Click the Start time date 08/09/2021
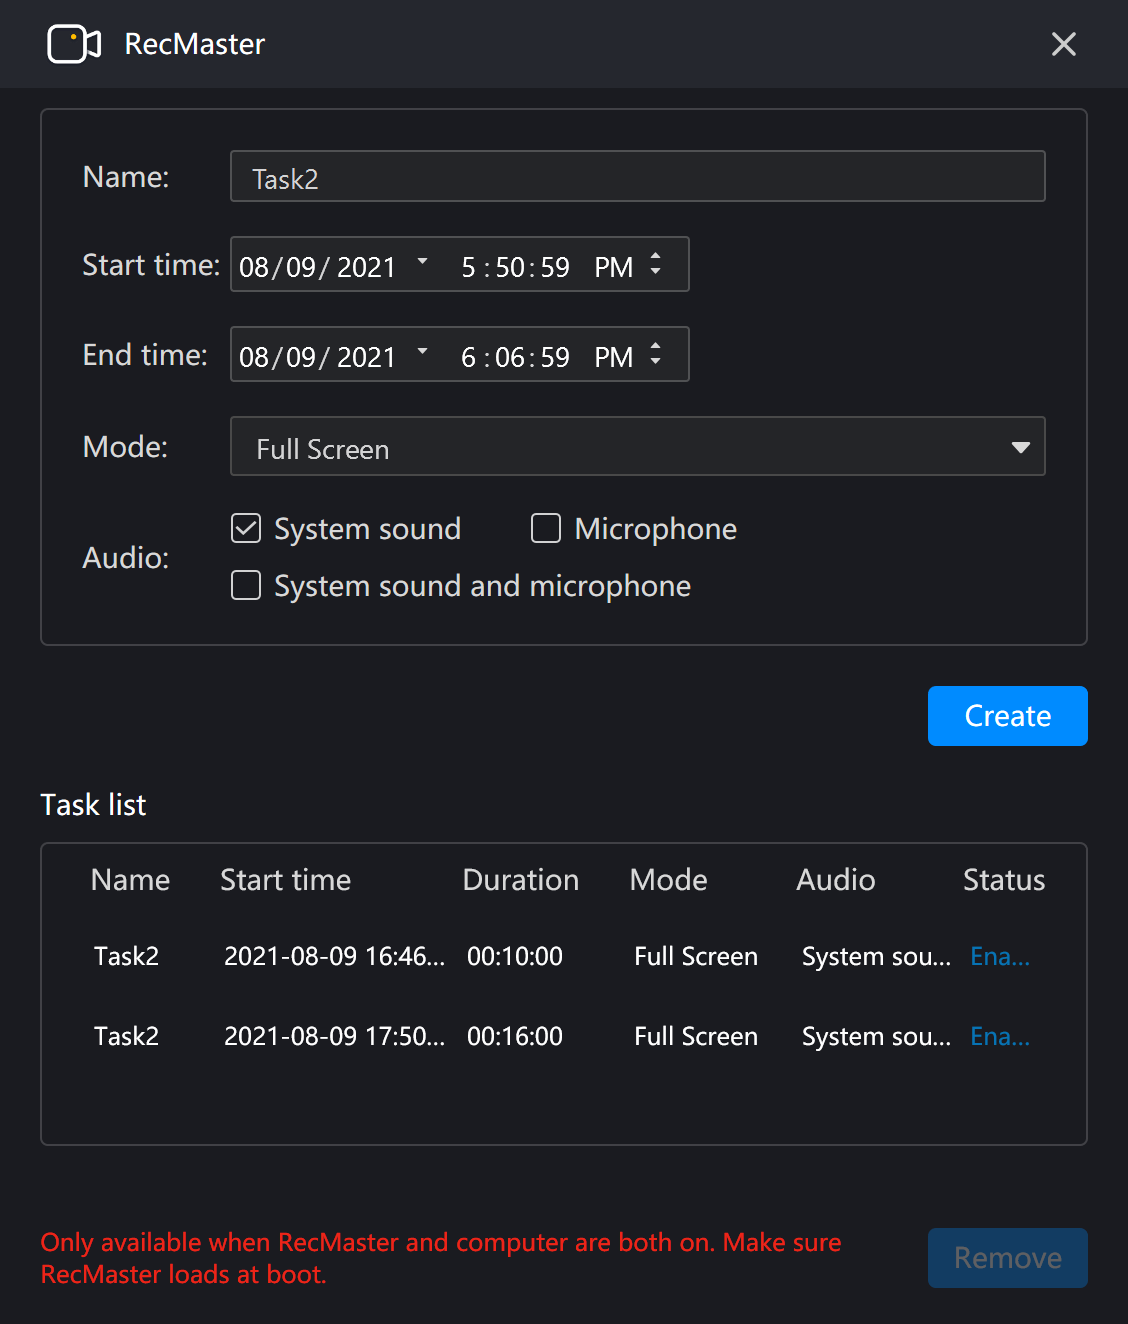 tap(317, 267)
